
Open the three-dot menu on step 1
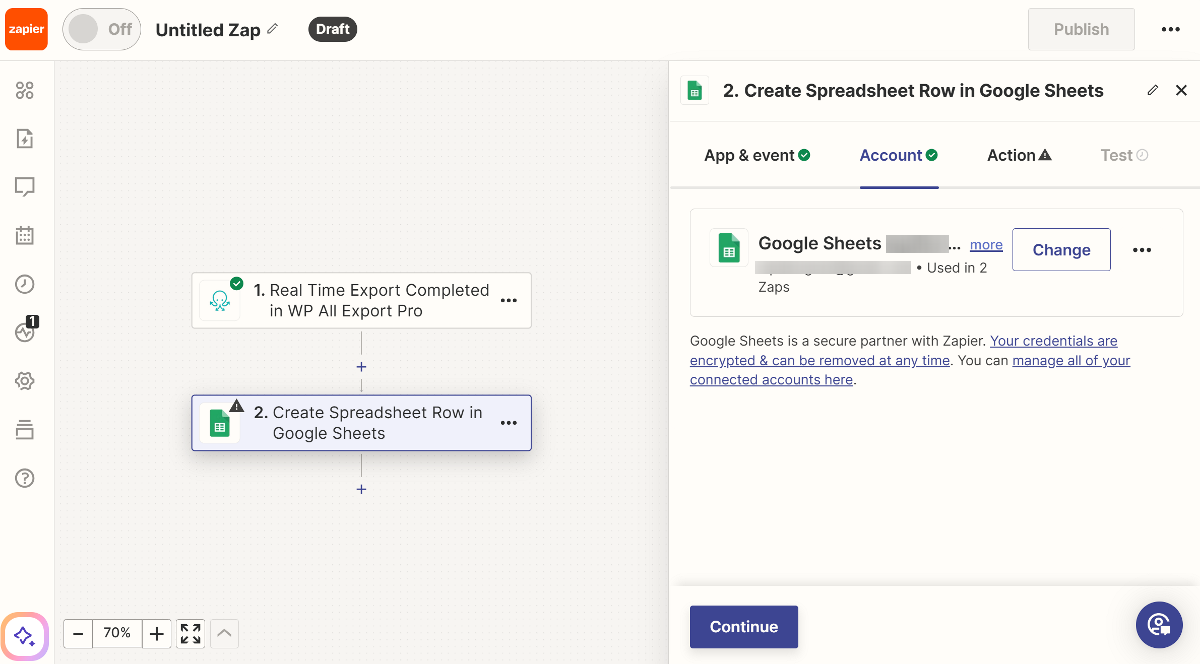pyautogui.click(x=508, y=300)
